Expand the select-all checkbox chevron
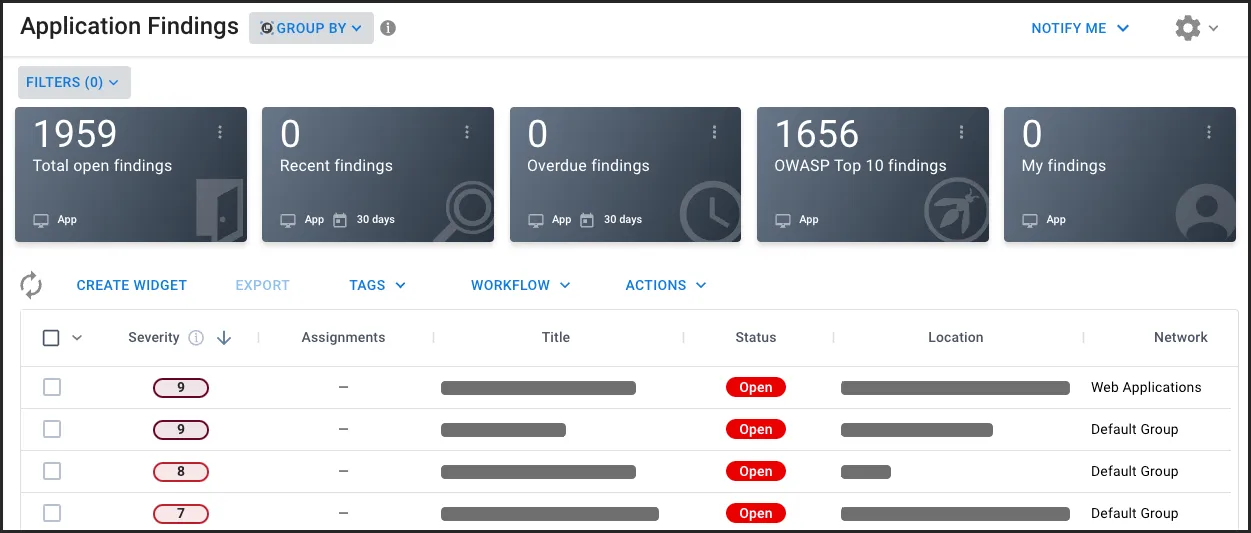The width and height of the screenshot is (1251, 533). [77, 338]
